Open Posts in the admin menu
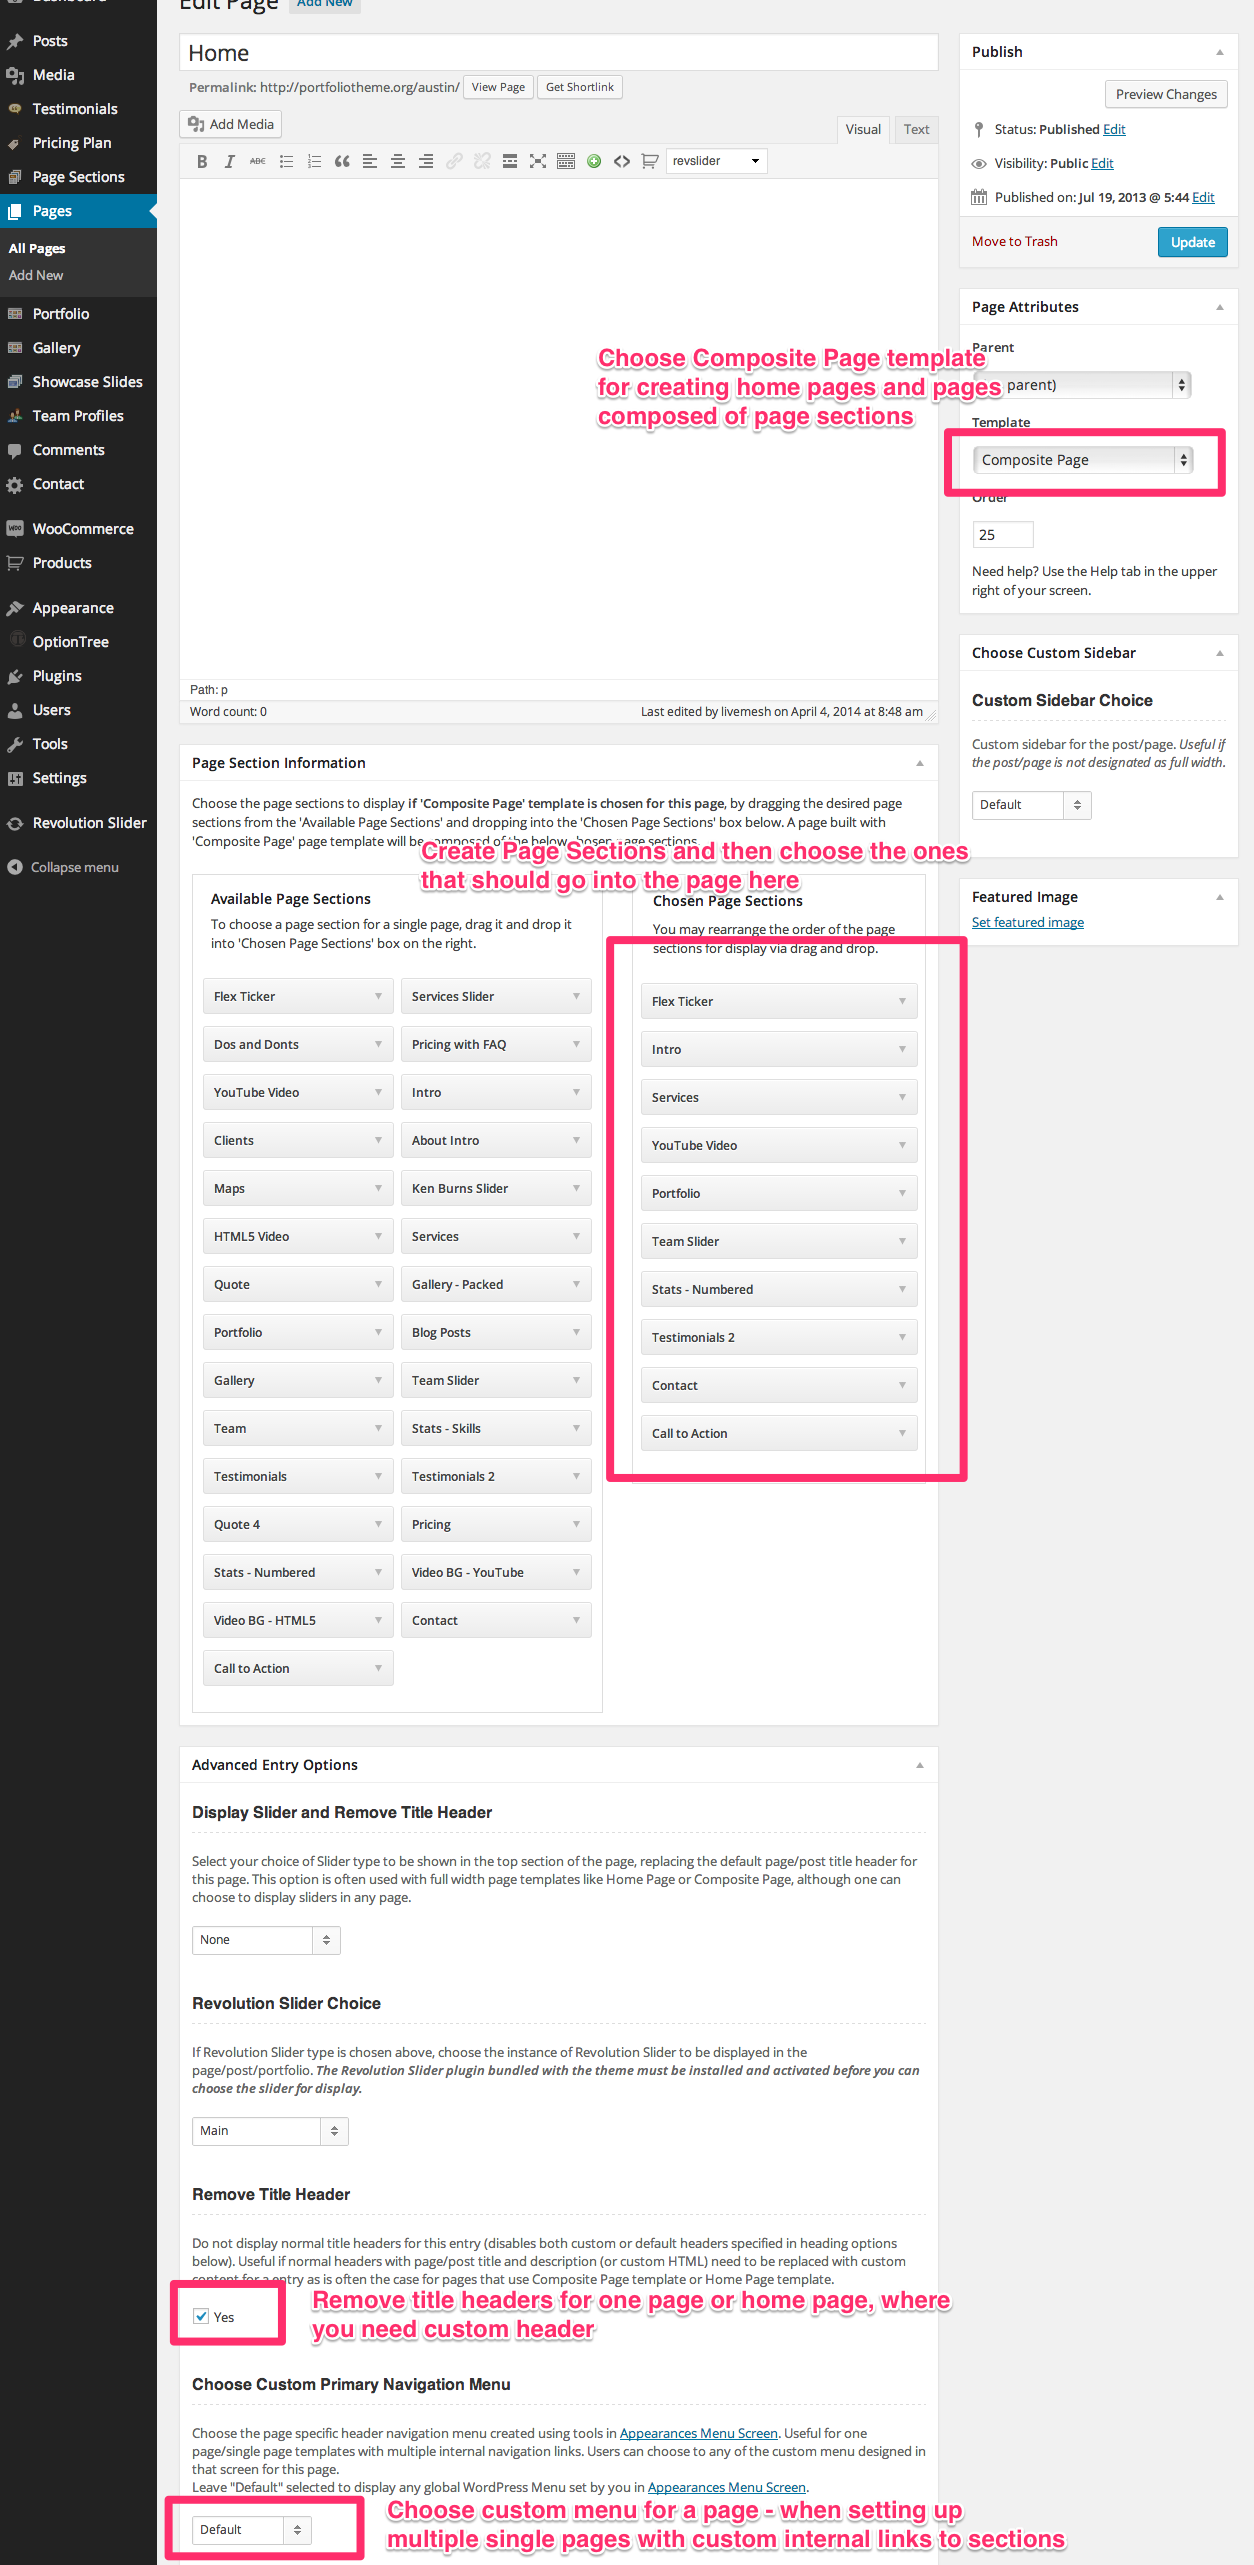 [x=50, y=41]
